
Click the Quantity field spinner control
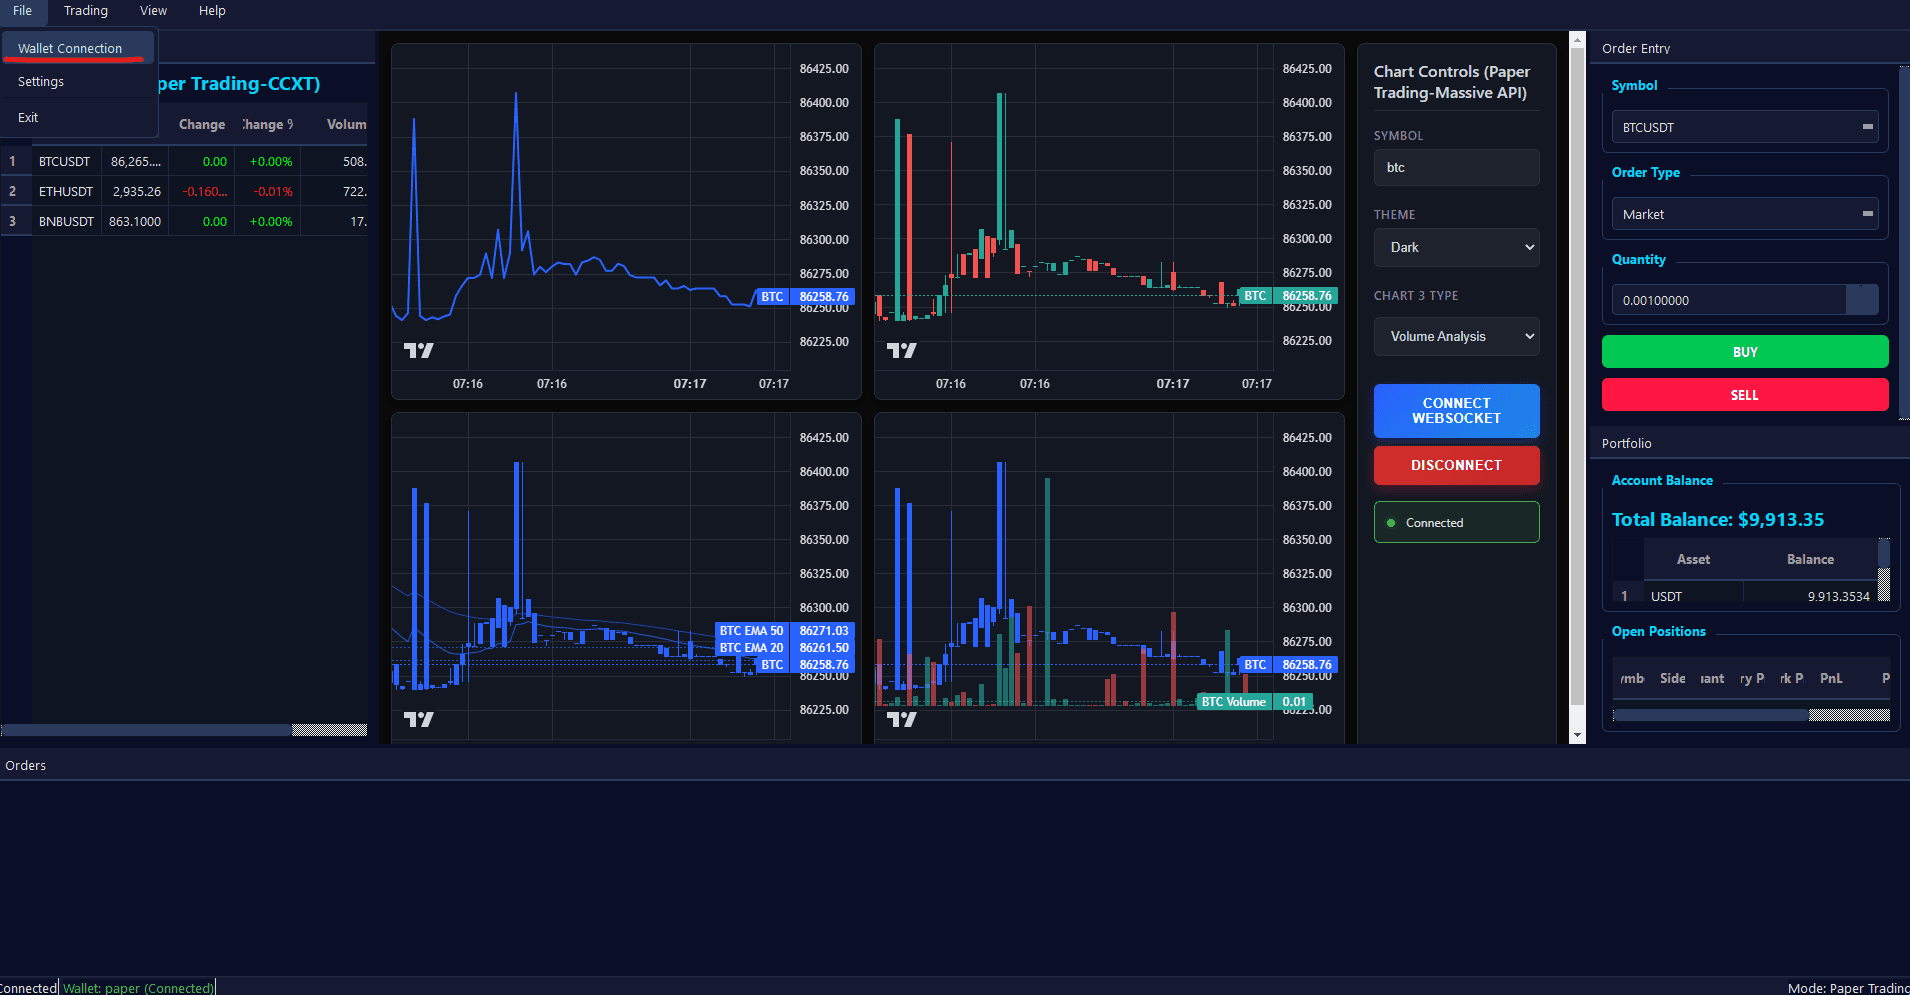(1862, 300)
